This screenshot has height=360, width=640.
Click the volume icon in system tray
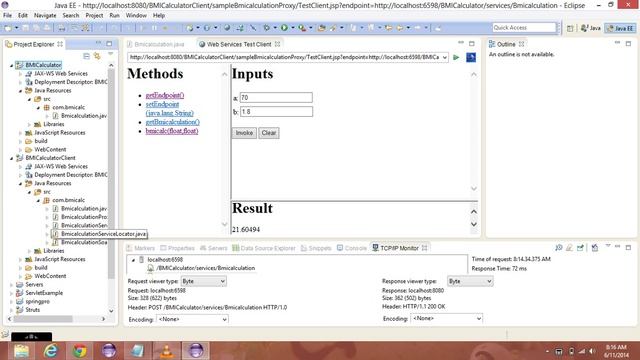point(592,351)
